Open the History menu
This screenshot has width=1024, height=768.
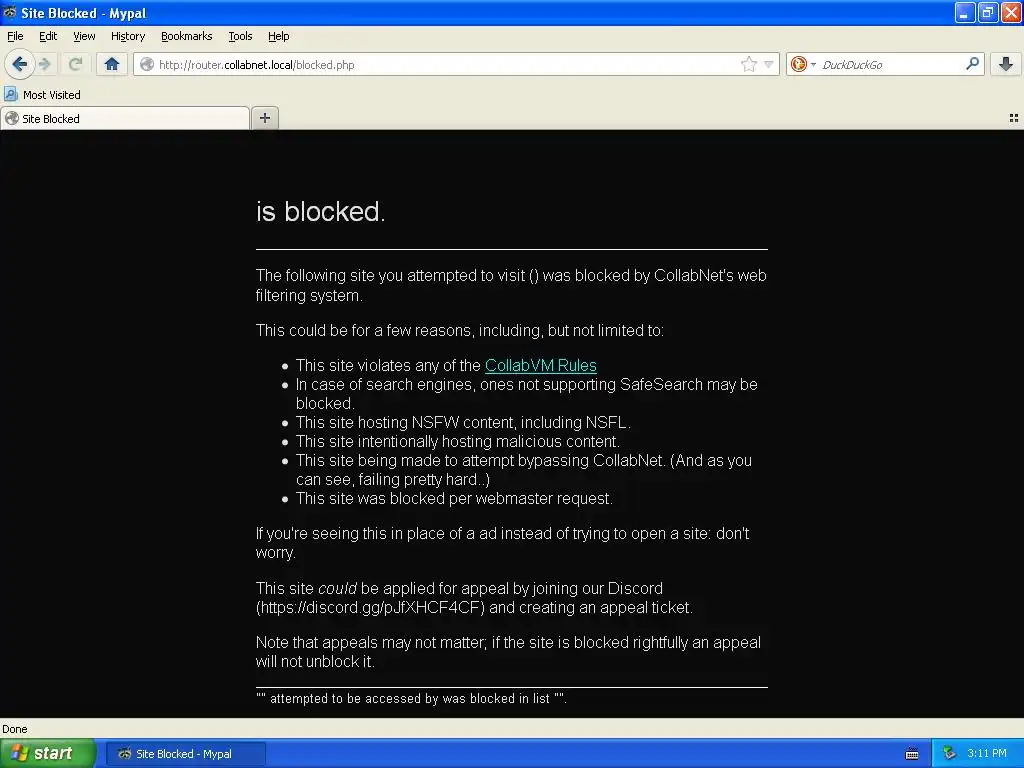[x=128, y=36]
